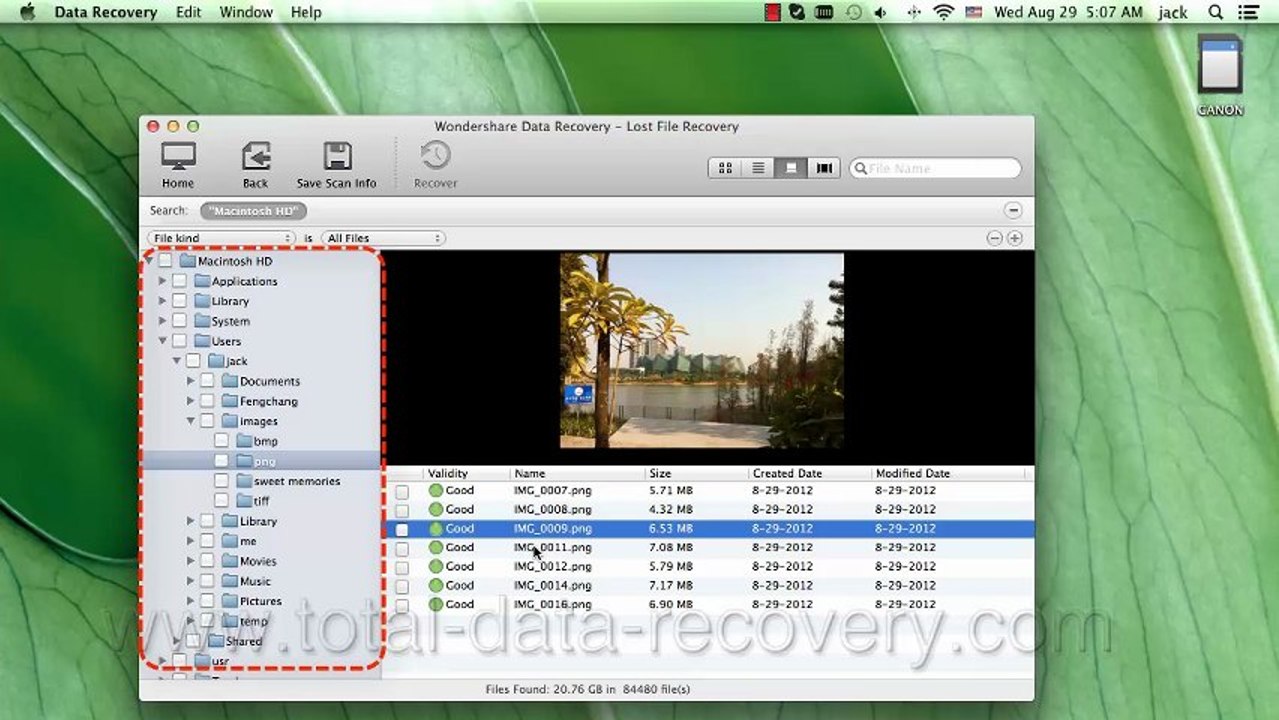Image resolution: width=1279 pixels, height=720 pixels.
Task: Open the Data Recovery menu
Action: tap(106, 12)
